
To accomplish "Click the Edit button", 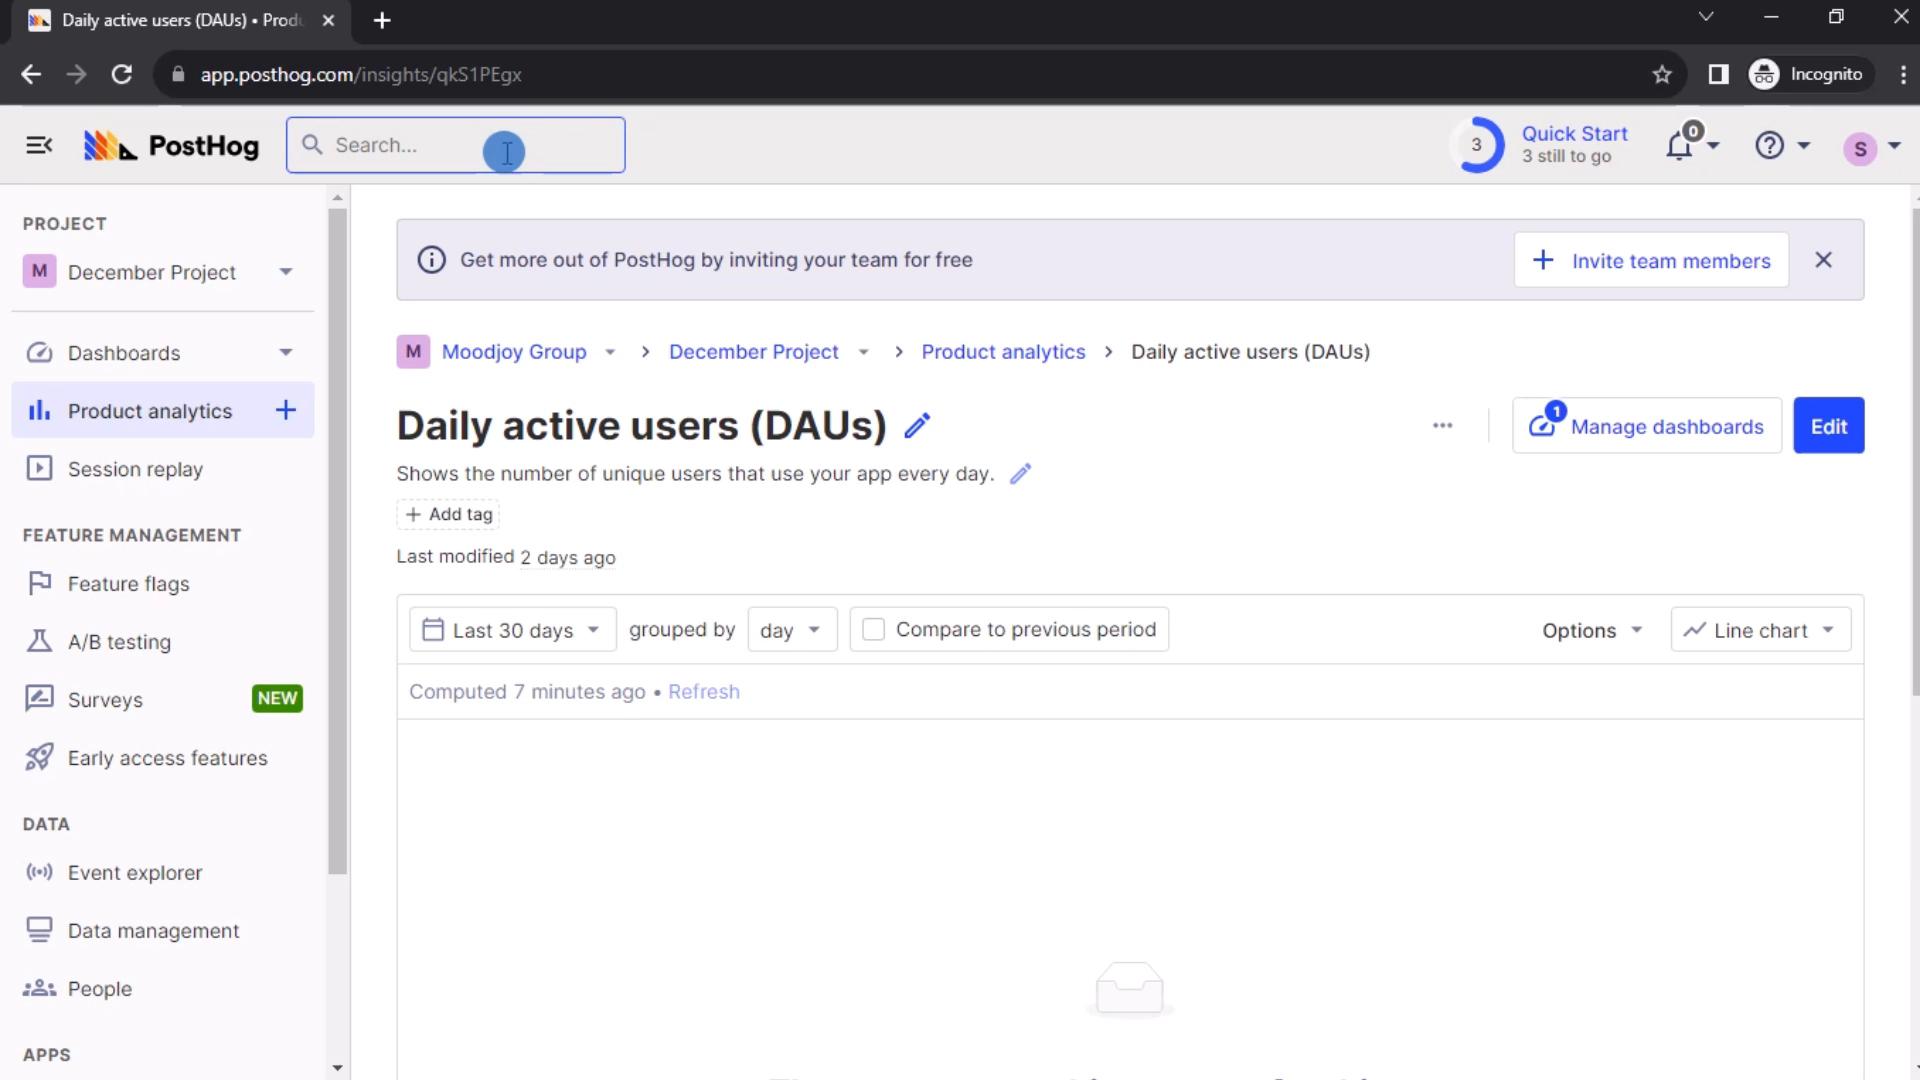I will [1829, 426].
